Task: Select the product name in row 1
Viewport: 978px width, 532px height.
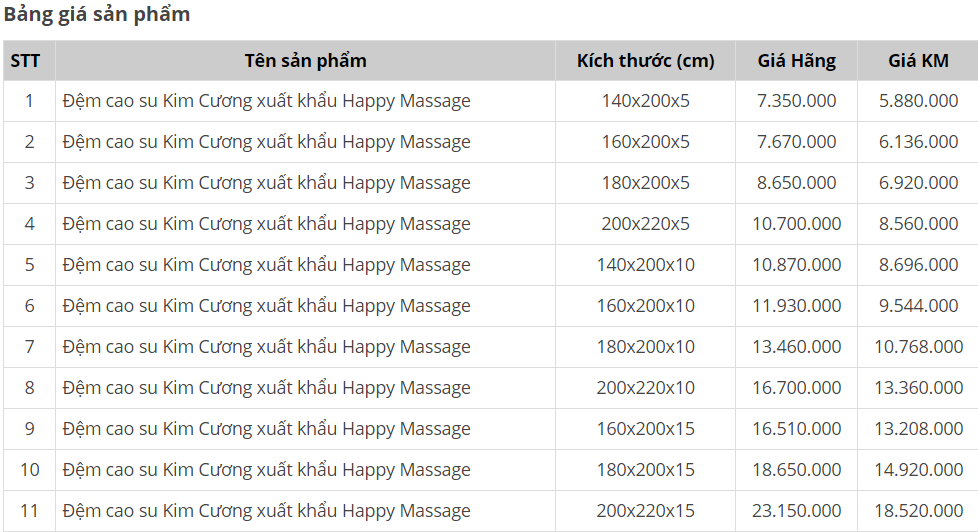Action: pos(266,101)
